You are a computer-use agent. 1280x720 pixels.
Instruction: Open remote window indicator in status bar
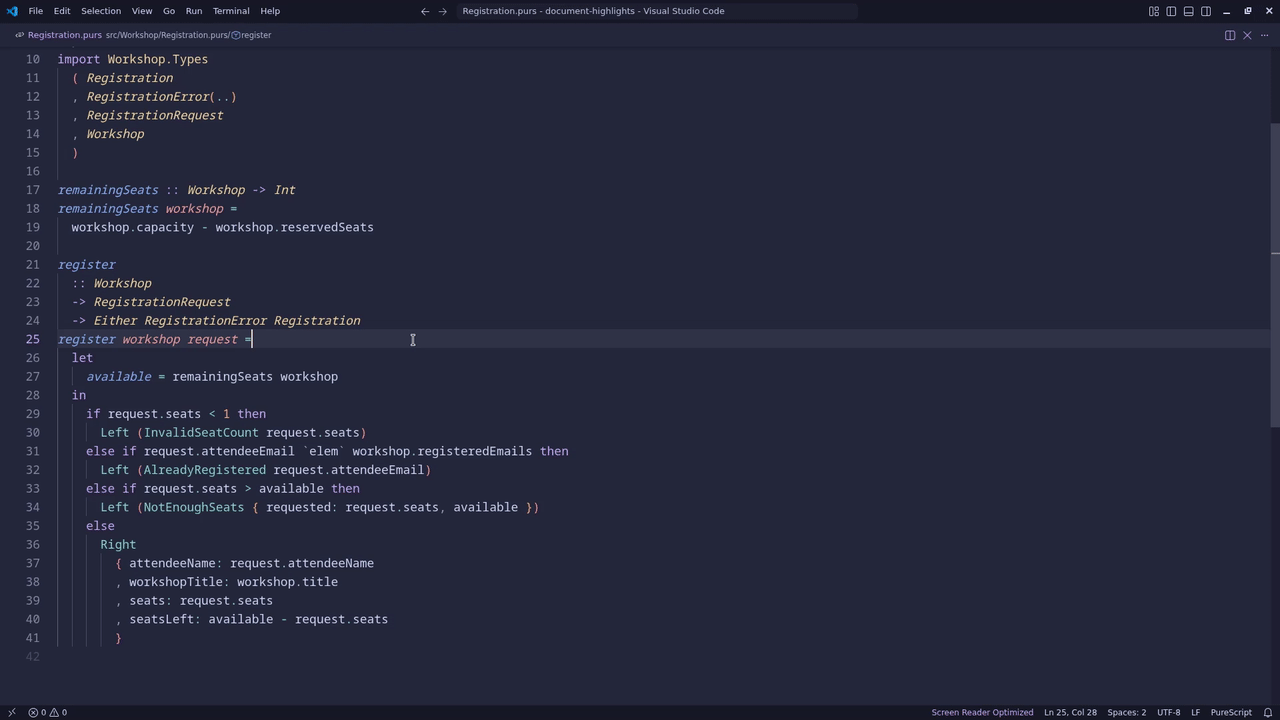(12, 712)
